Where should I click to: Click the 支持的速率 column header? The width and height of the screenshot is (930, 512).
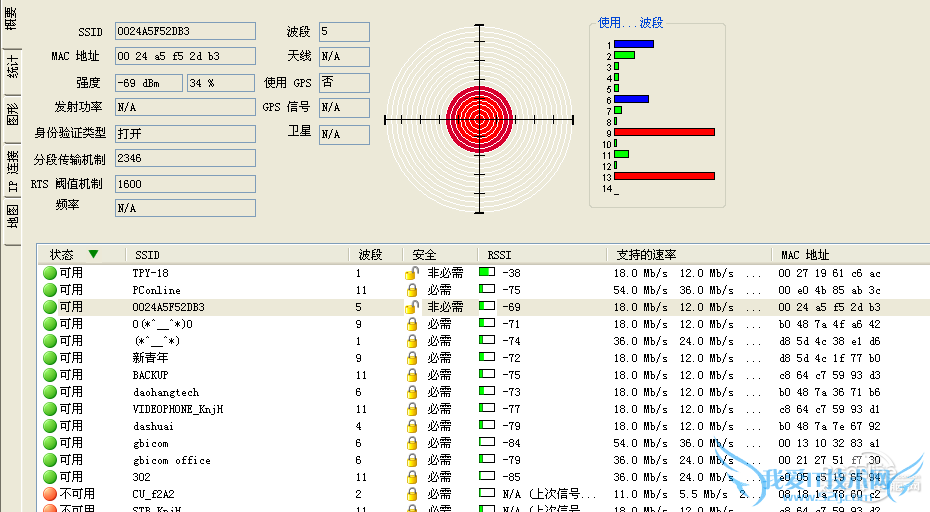click(x=647, y=255)
